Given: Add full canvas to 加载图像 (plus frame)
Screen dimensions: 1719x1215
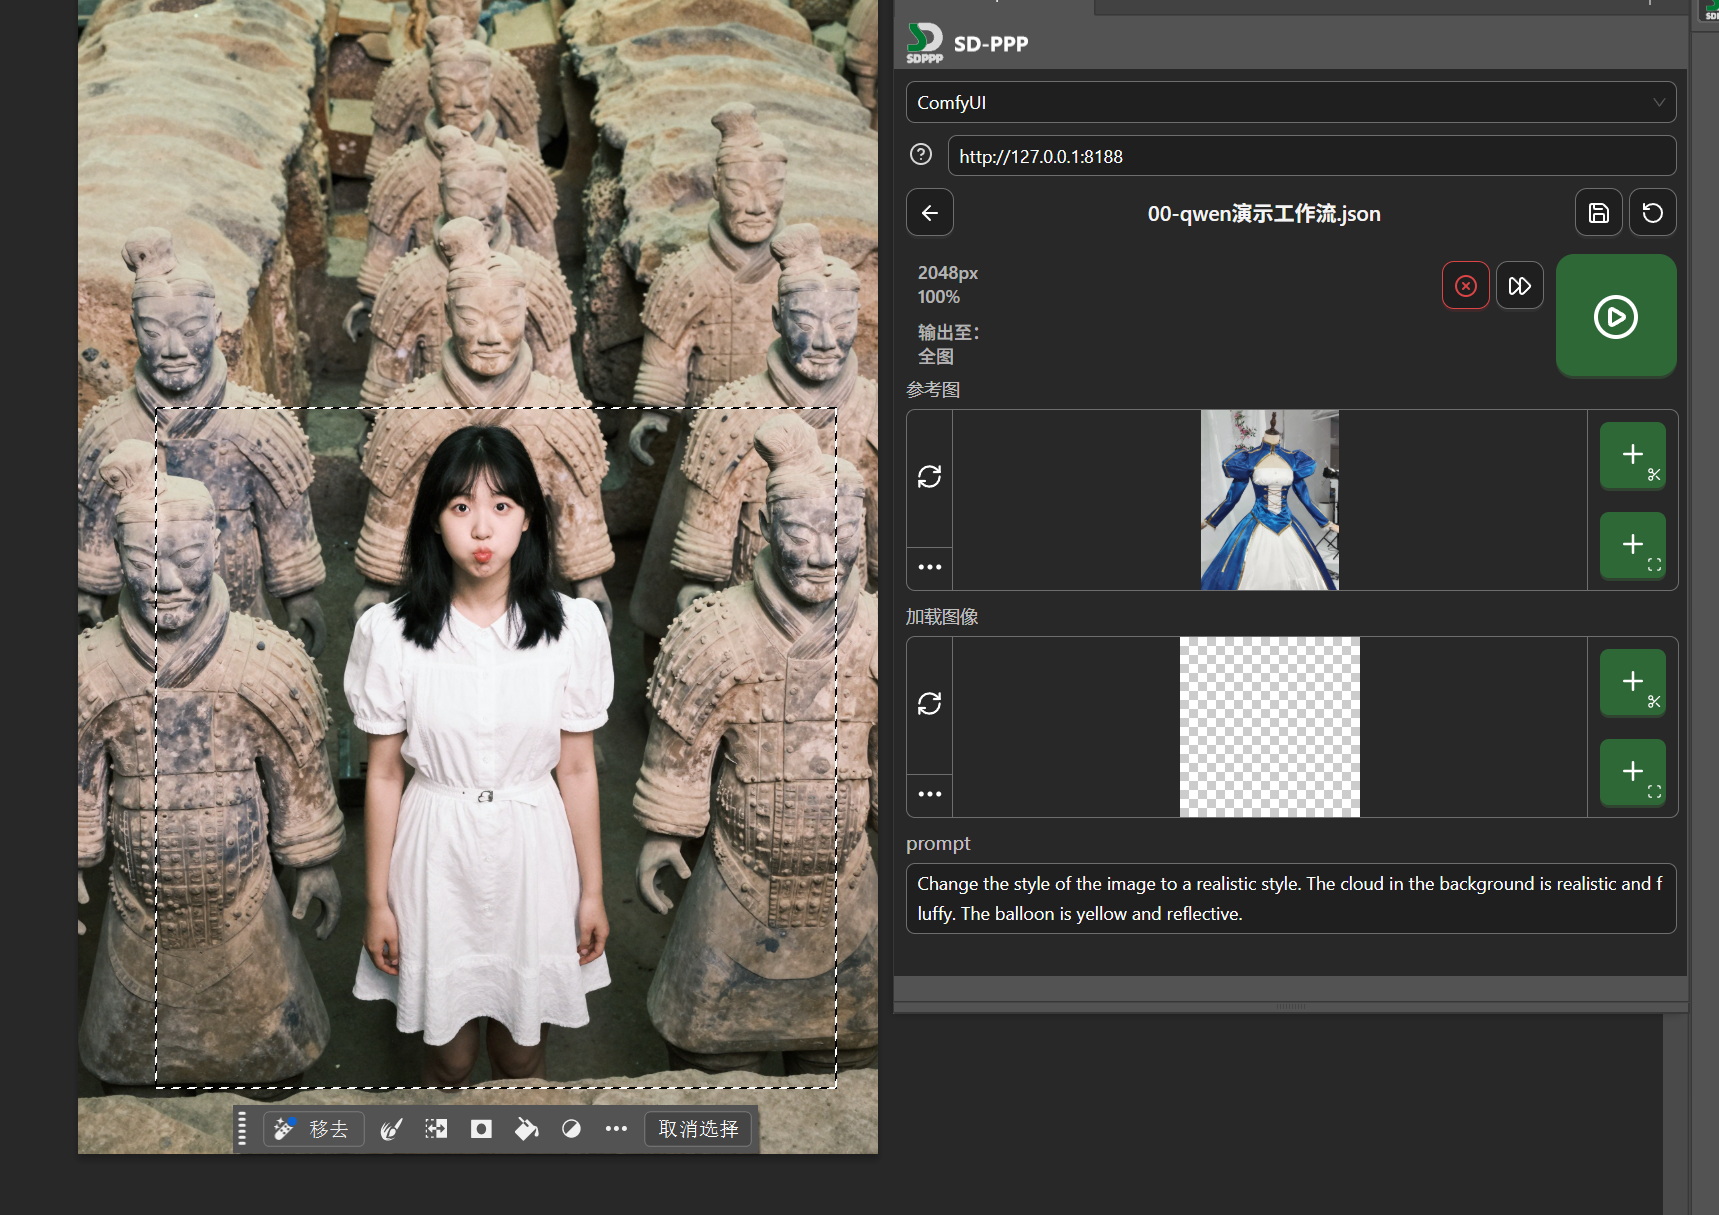Looking at the screenshot, I should point(1632,772).
